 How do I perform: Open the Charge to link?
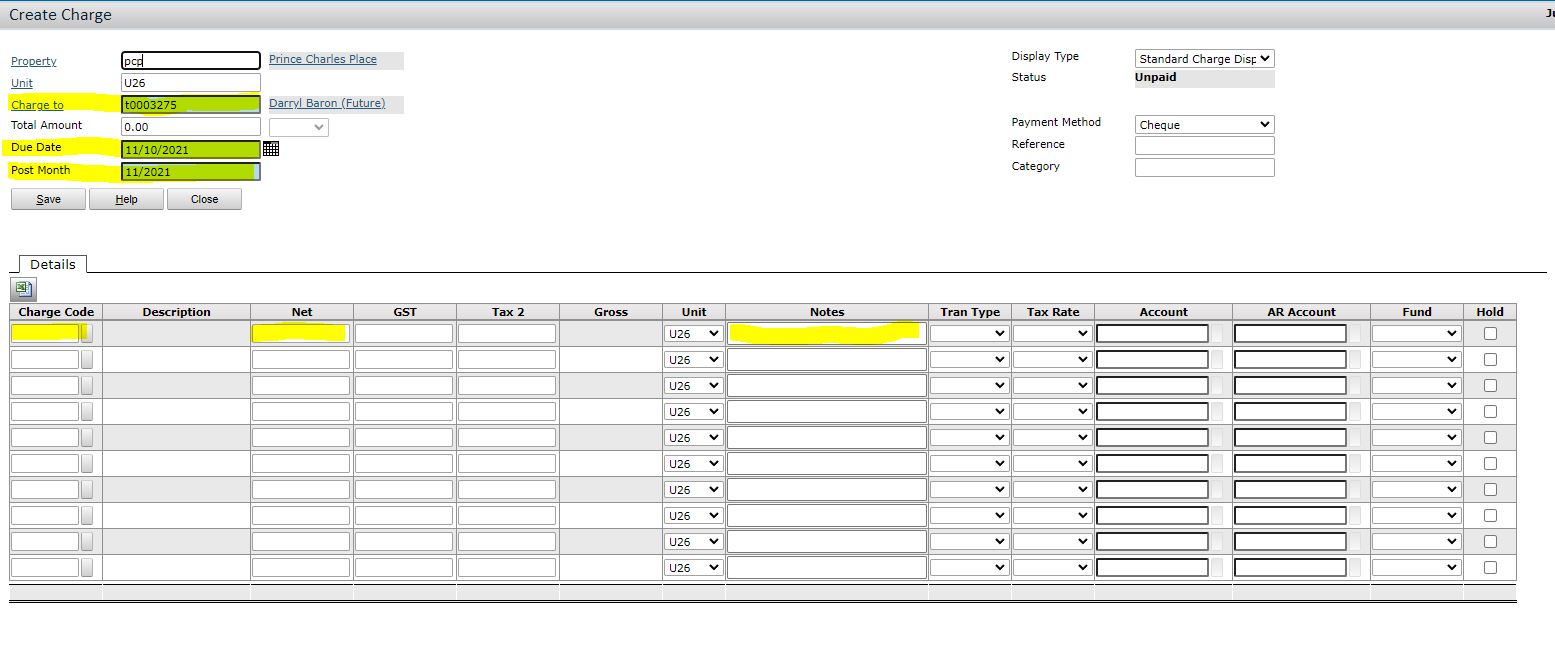pyautogui.click(x=37, y=105)
